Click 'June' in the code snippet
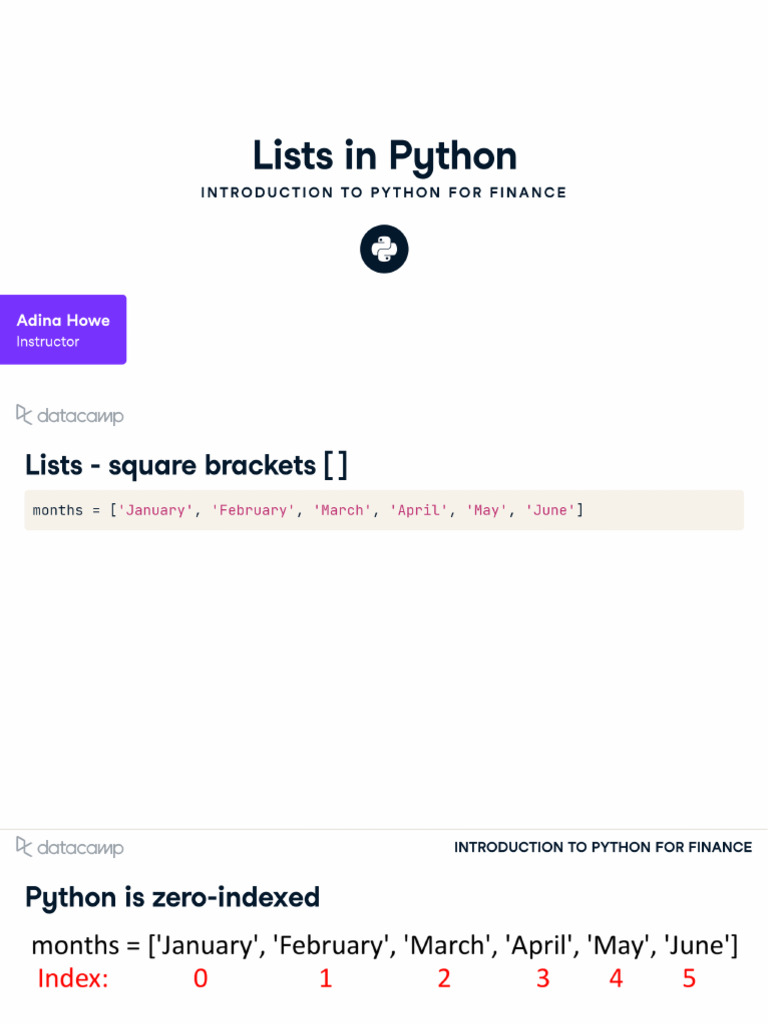Viewport: 768px width, 1024px height. pyautogui.click(x=550, y=510)
